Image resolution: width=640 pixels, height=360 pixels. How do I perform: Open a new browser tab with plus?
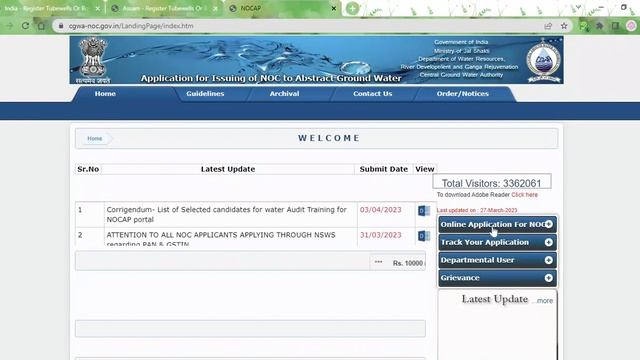352,8
